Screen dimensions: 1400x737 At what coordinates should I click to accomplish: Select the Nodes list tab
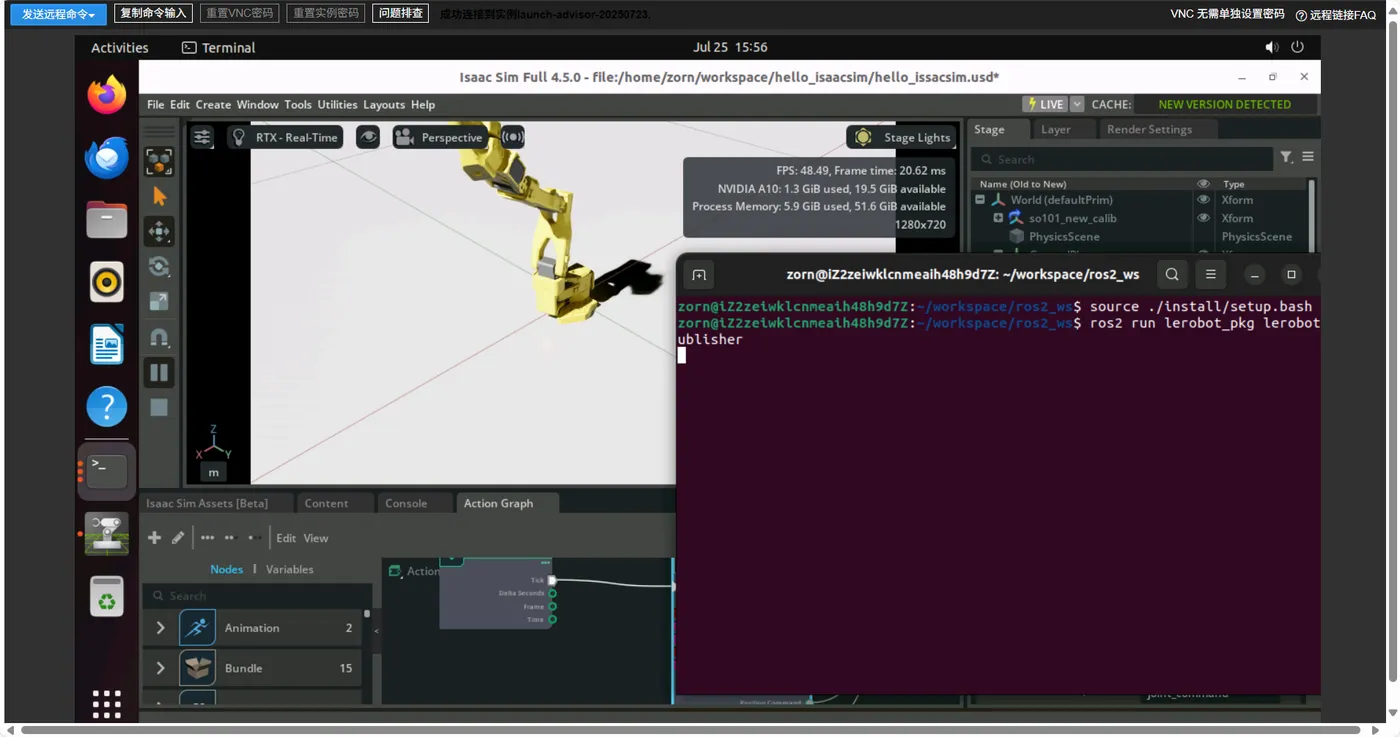point(226,569)
